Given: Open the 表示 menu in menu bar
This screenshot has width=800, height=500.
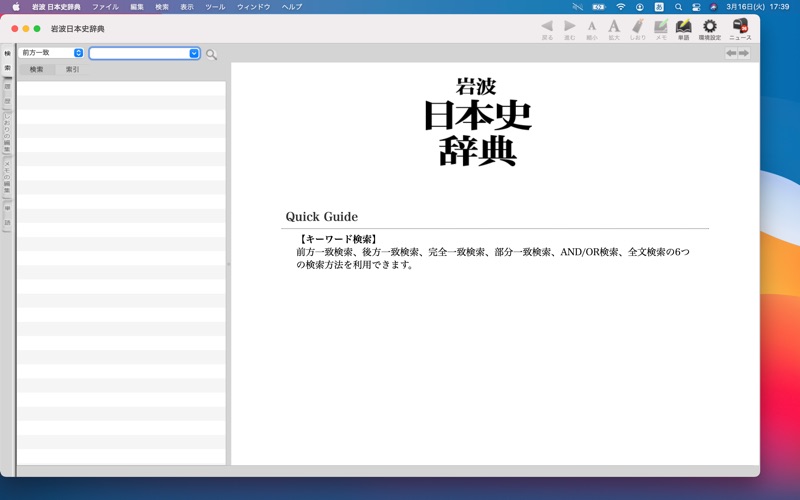Looking at the screenshot, I should (x=187, y=7).
